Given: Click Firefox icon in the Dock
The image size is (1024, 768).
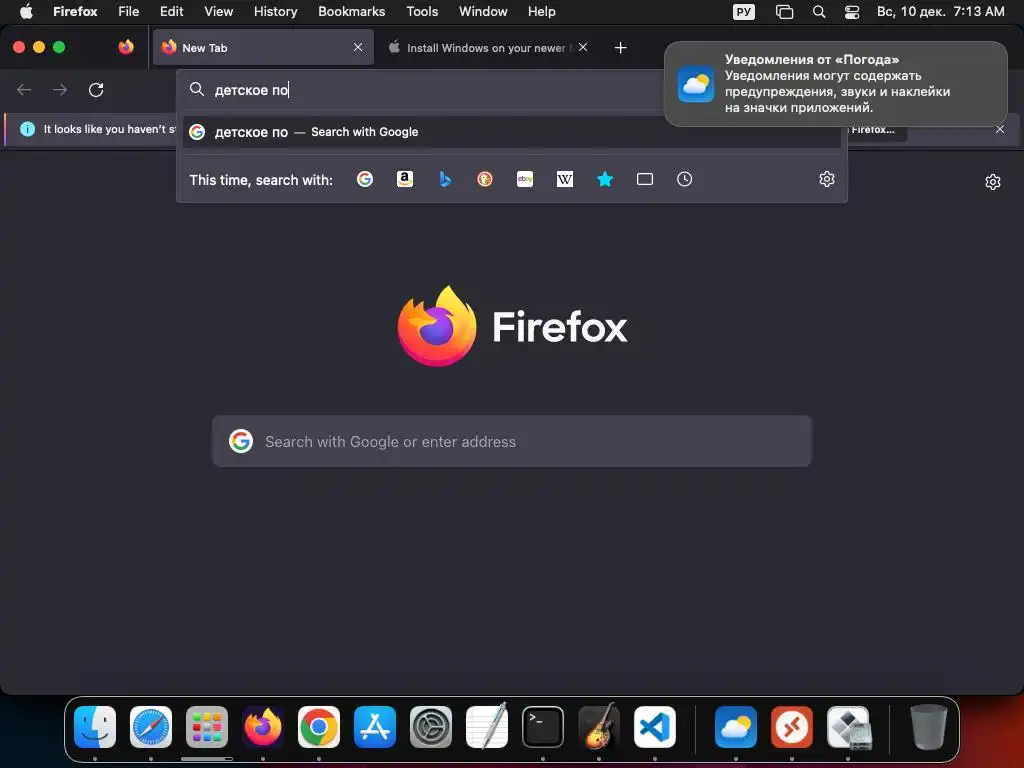Looking at the screenshot, I should click(x=263, y=727).
